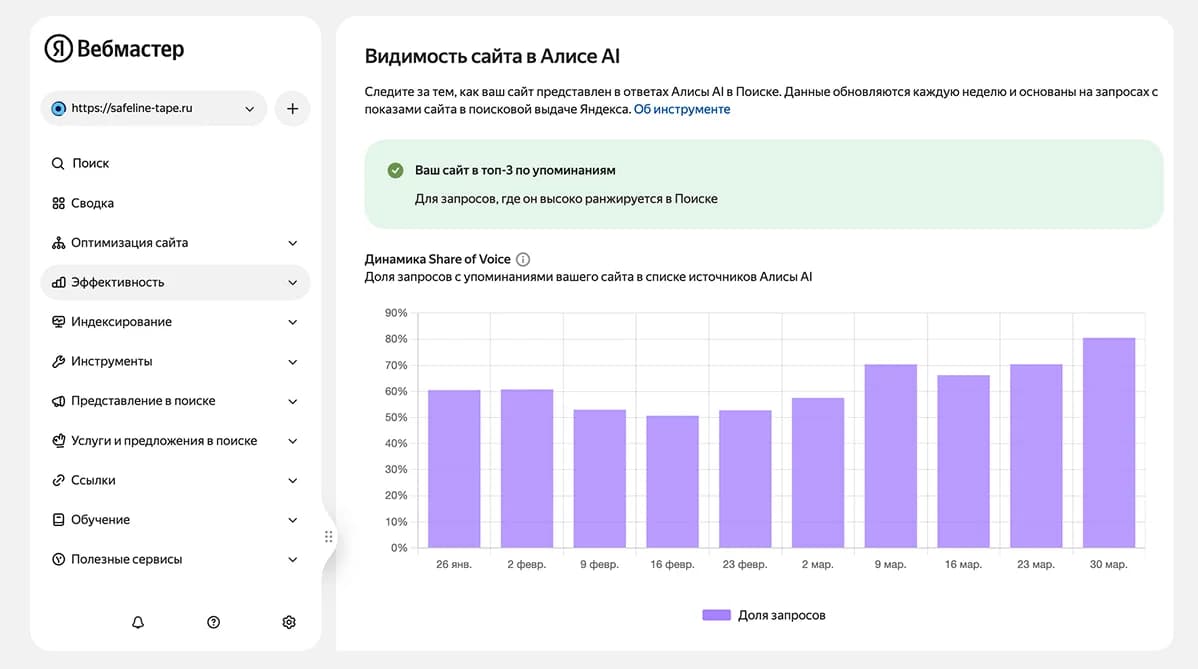Toggle Доля запросов legend series

pos(764,616)
